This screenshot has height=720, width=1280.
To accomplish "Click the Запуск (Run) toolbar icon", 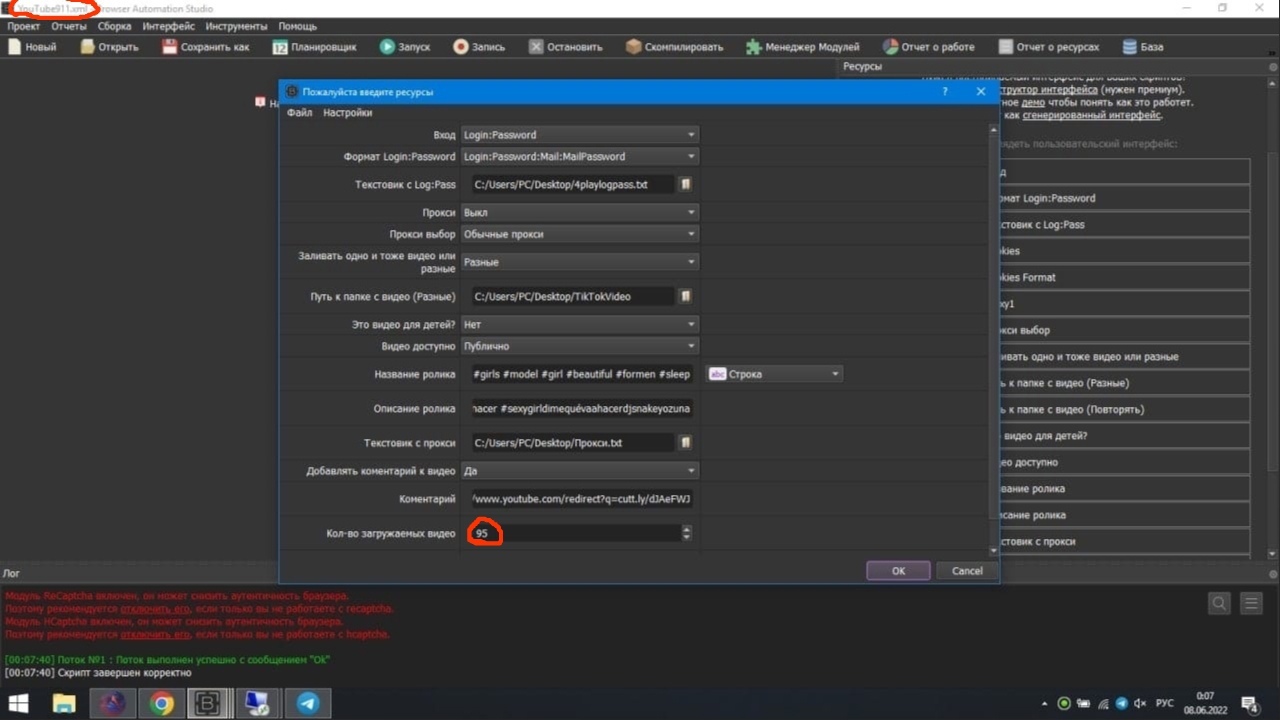I will tap(387, 47).
